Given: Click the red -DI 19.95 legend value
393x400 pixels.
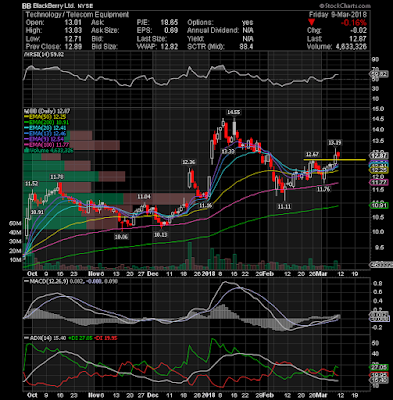Looking at the screenshot, I should (106, 338).
